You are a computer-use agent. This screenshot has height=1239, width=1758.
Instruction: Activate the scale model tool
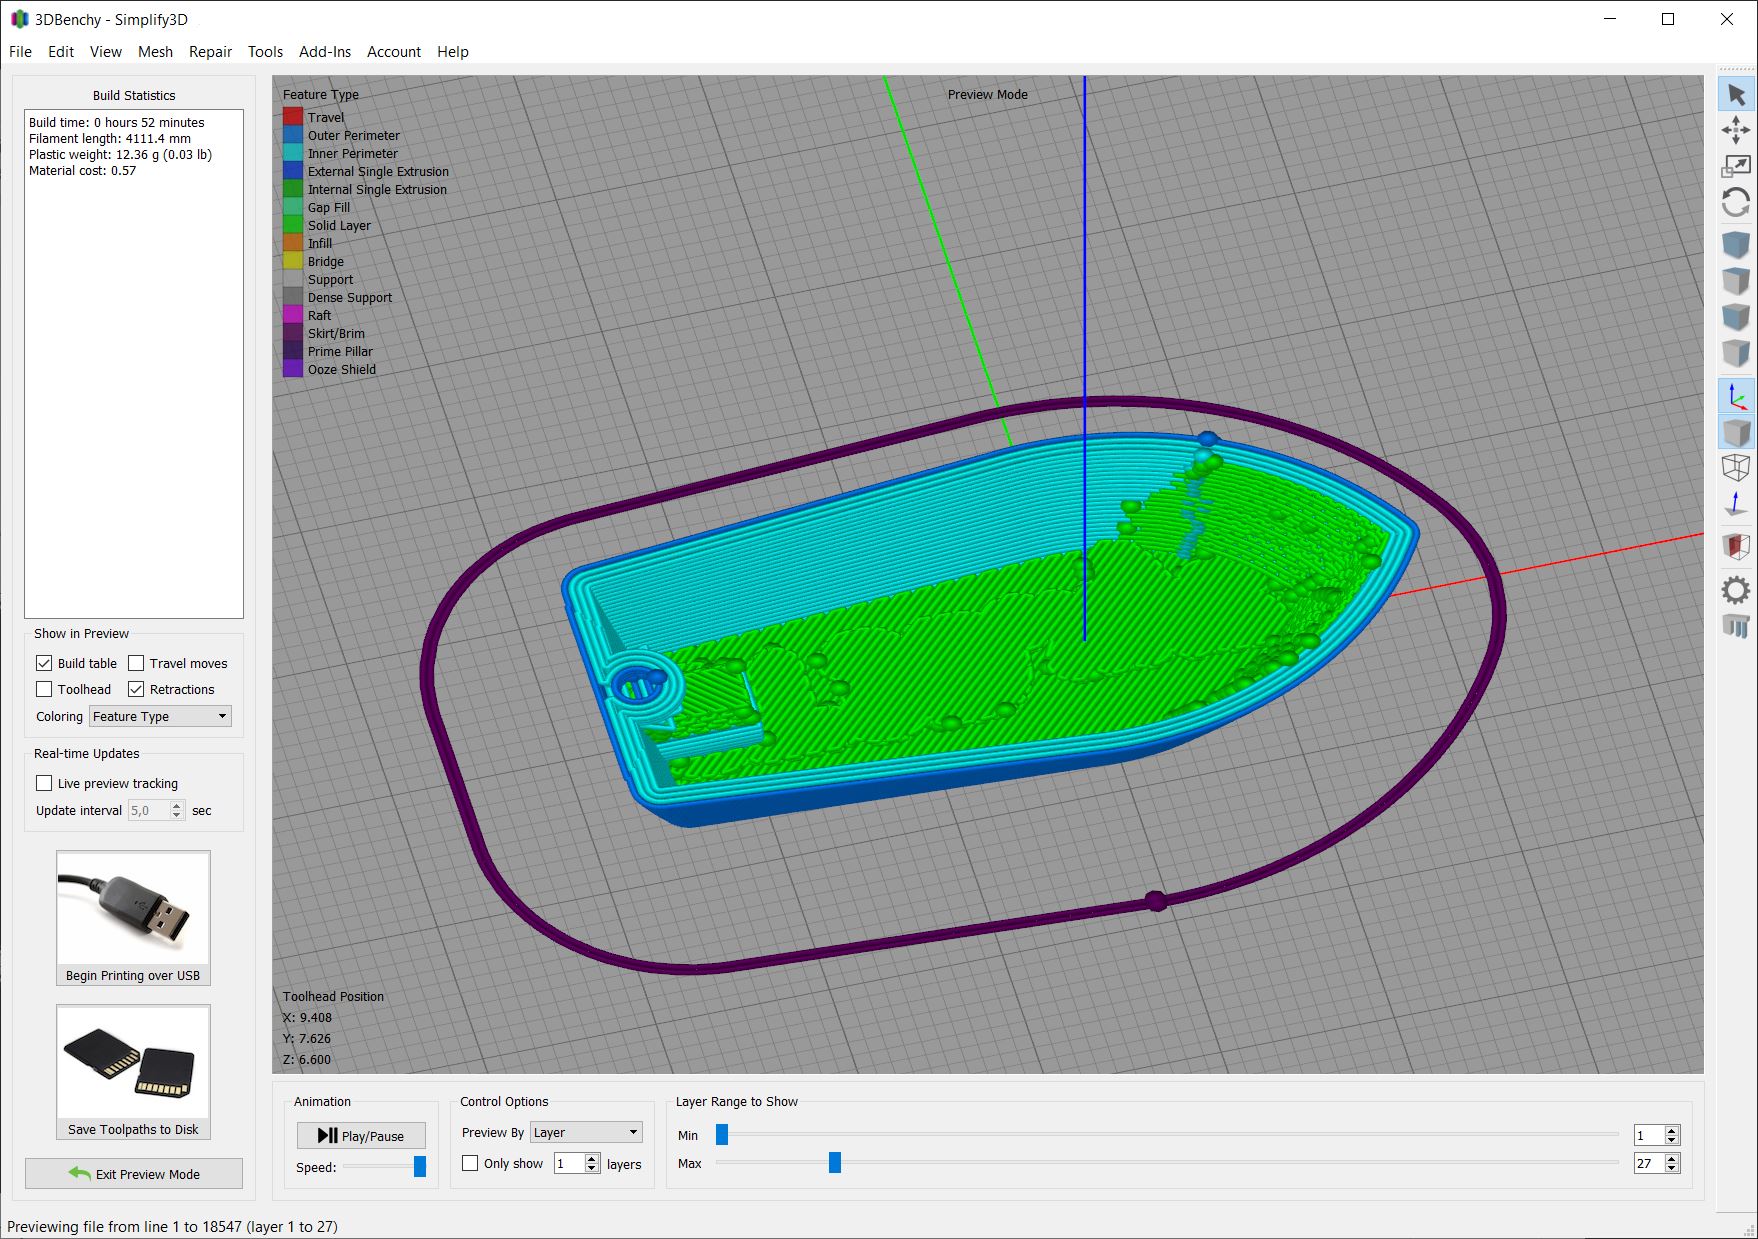tap(1736, 166)
